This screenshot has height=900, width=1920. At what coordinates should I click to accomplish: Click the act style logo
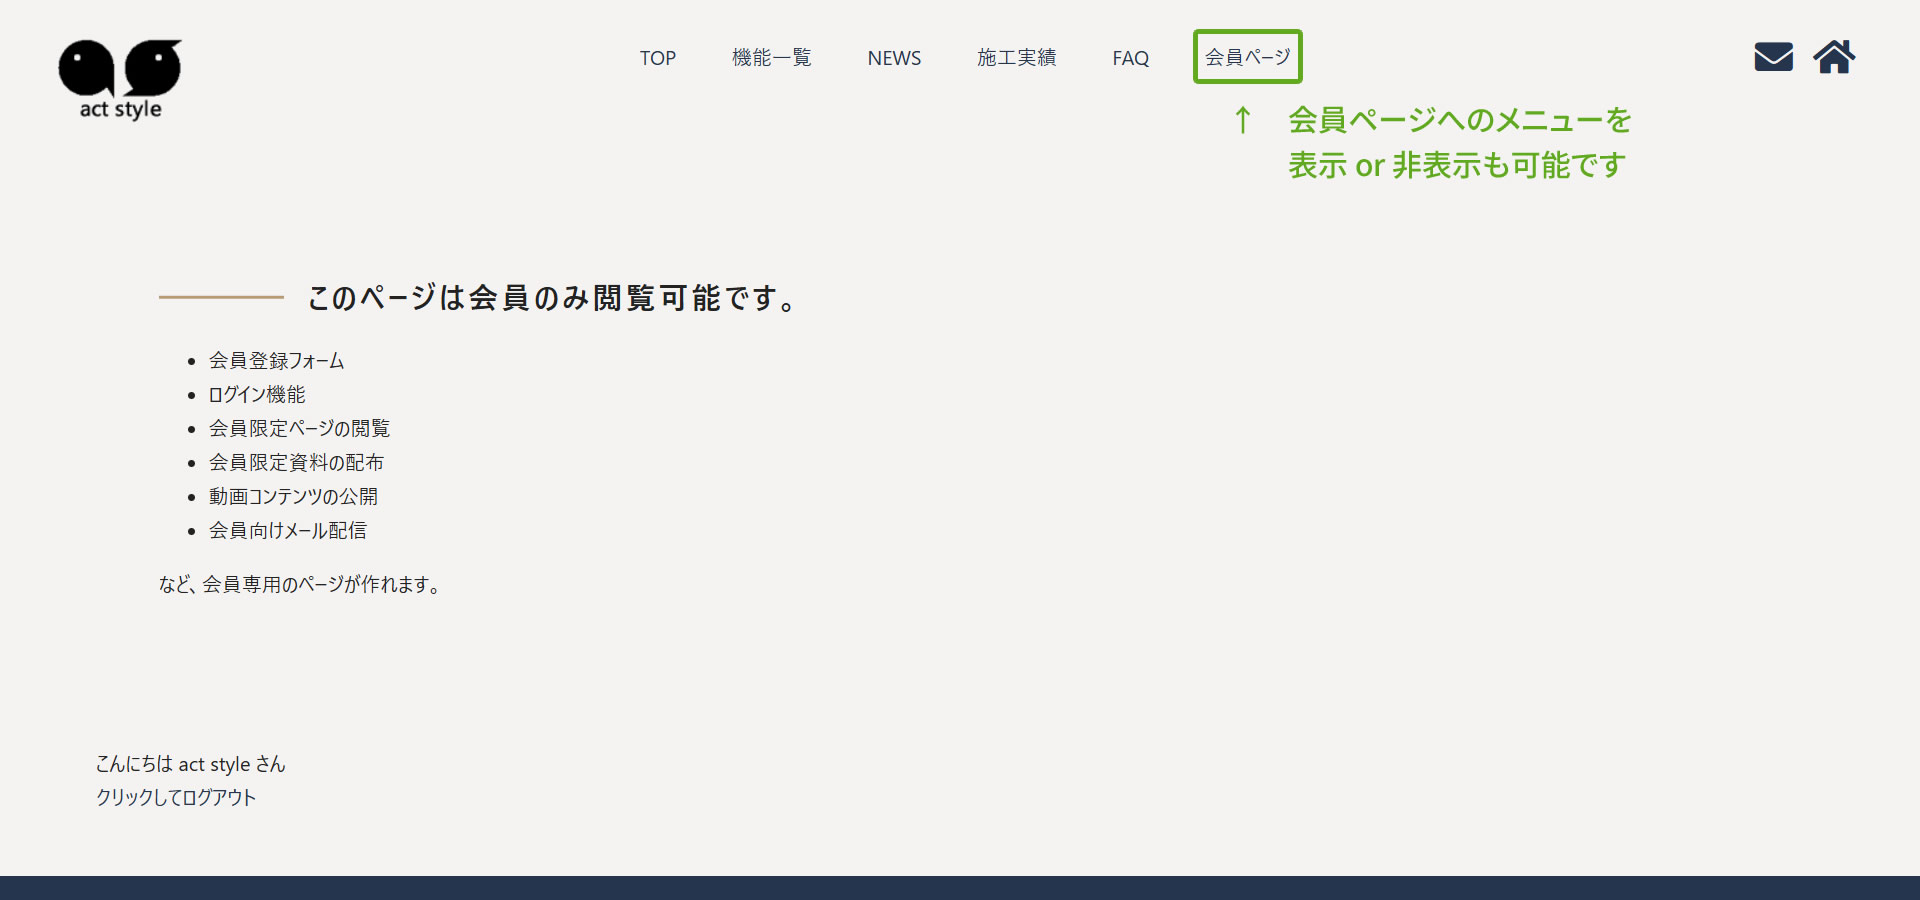pyautogui.click(x=120, y=80)
